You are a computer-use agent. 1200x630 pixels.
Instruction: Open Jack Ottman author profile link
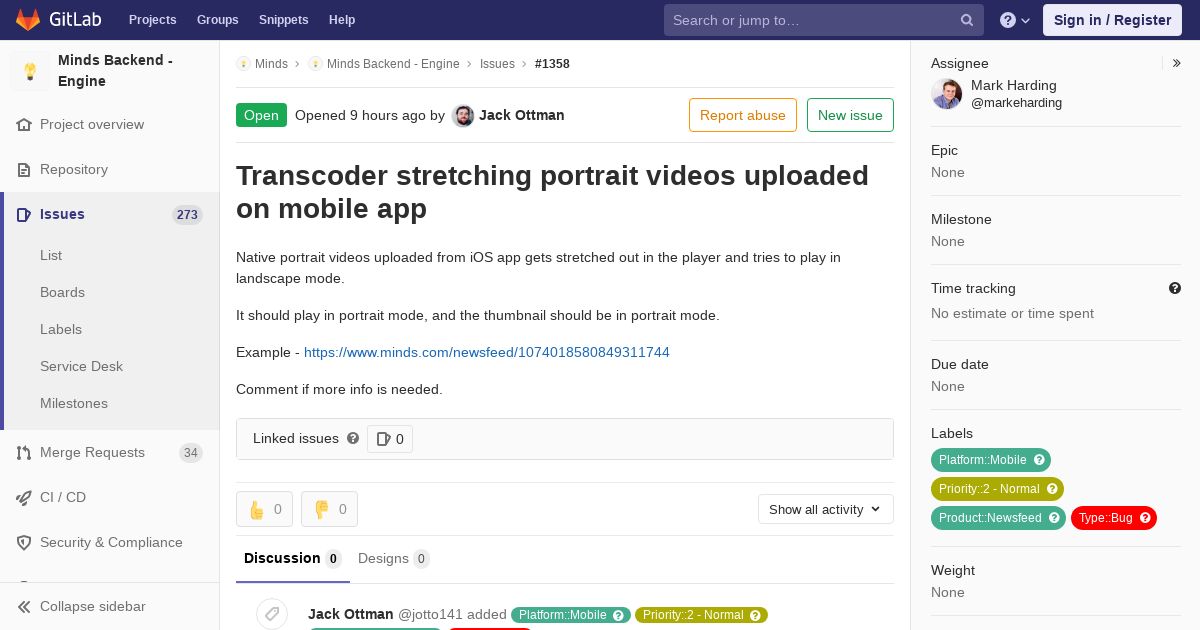coord(522,116)
